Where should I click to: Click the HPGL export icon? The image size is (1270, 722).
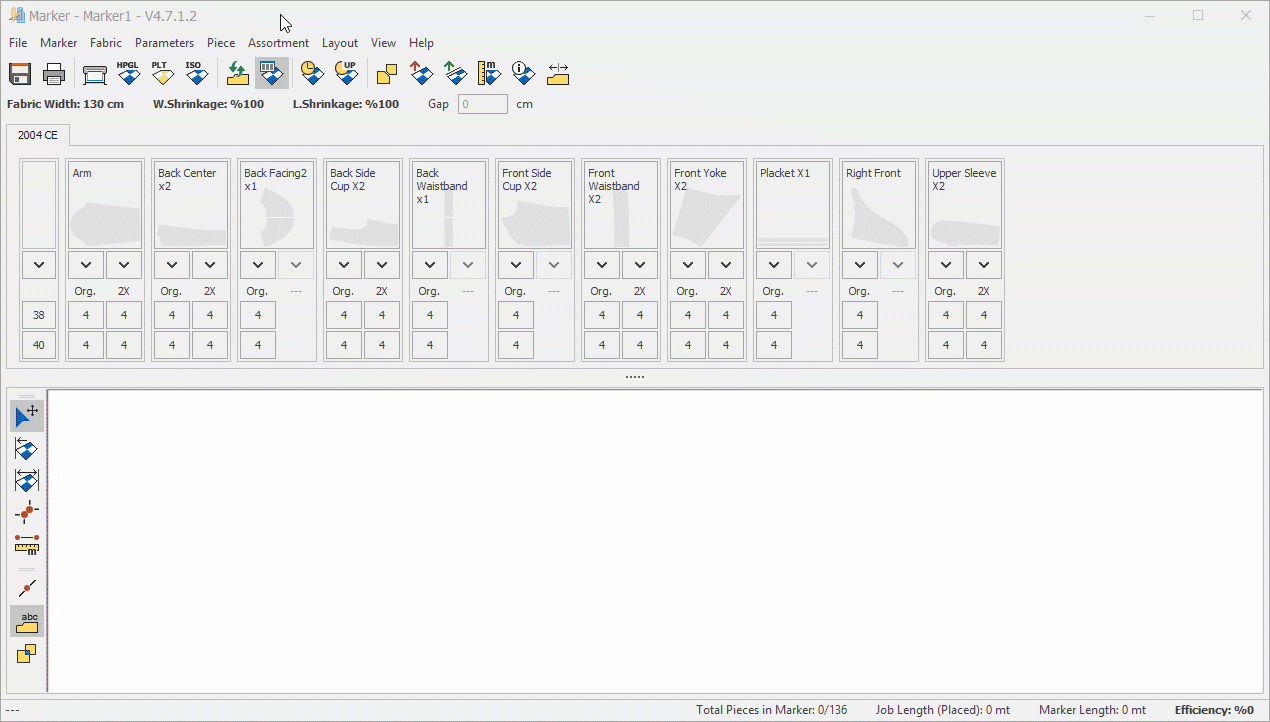tap(128, 73)
